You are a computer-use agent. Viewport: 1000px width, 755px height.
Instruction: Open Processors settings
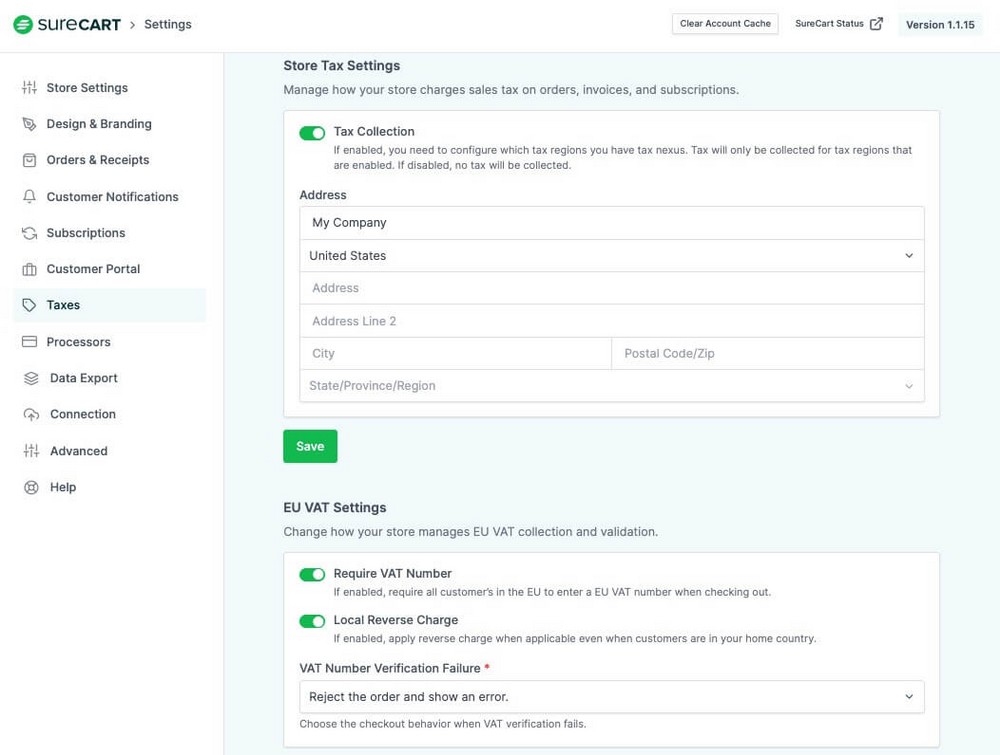point(109,342)
